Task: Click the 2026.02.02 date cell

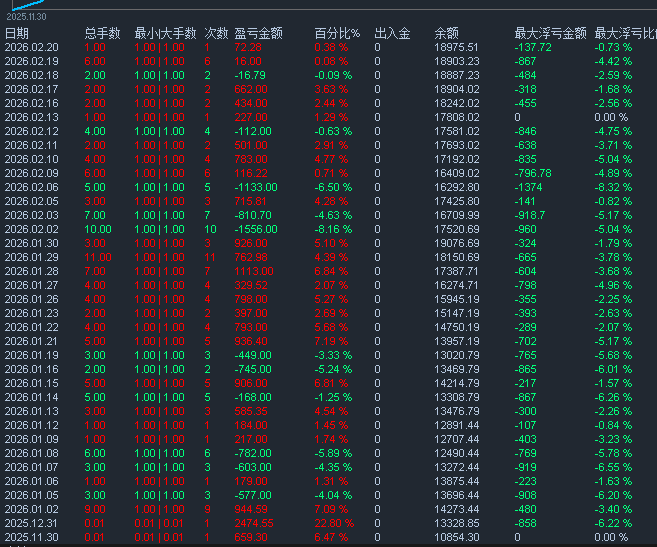Action: pos(32,229)
